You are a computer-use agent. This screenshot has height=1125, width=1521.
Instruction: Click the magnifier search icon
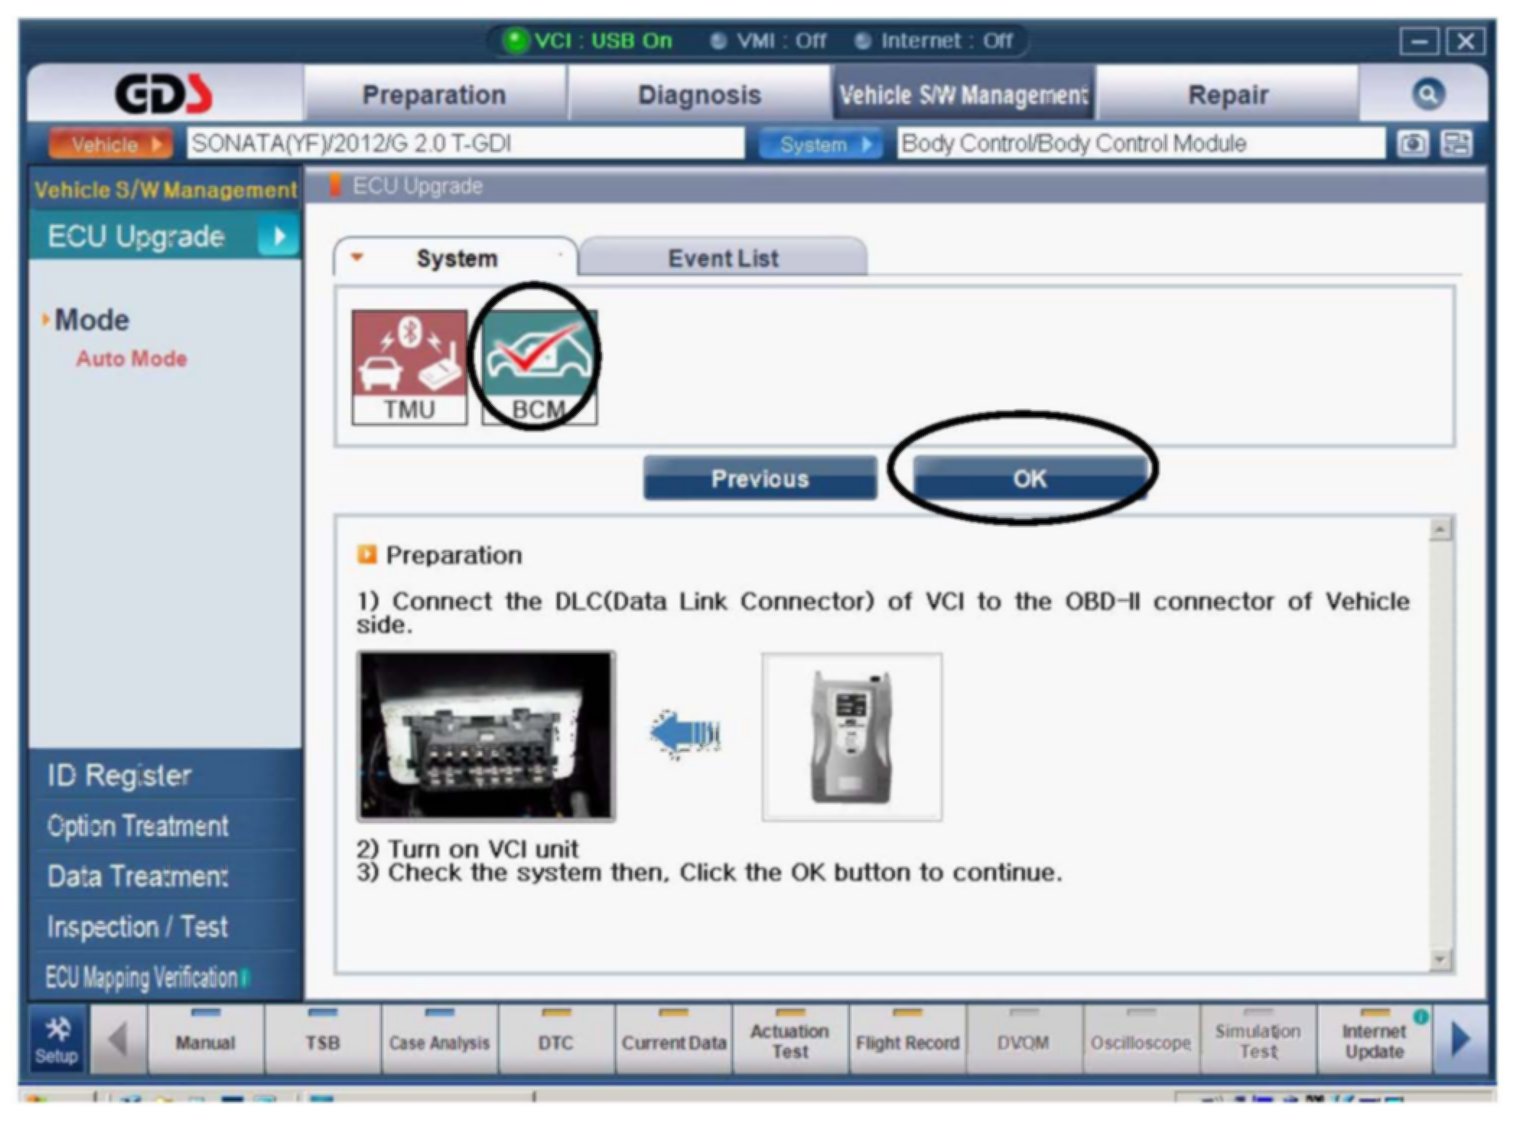coord(1427,94)
